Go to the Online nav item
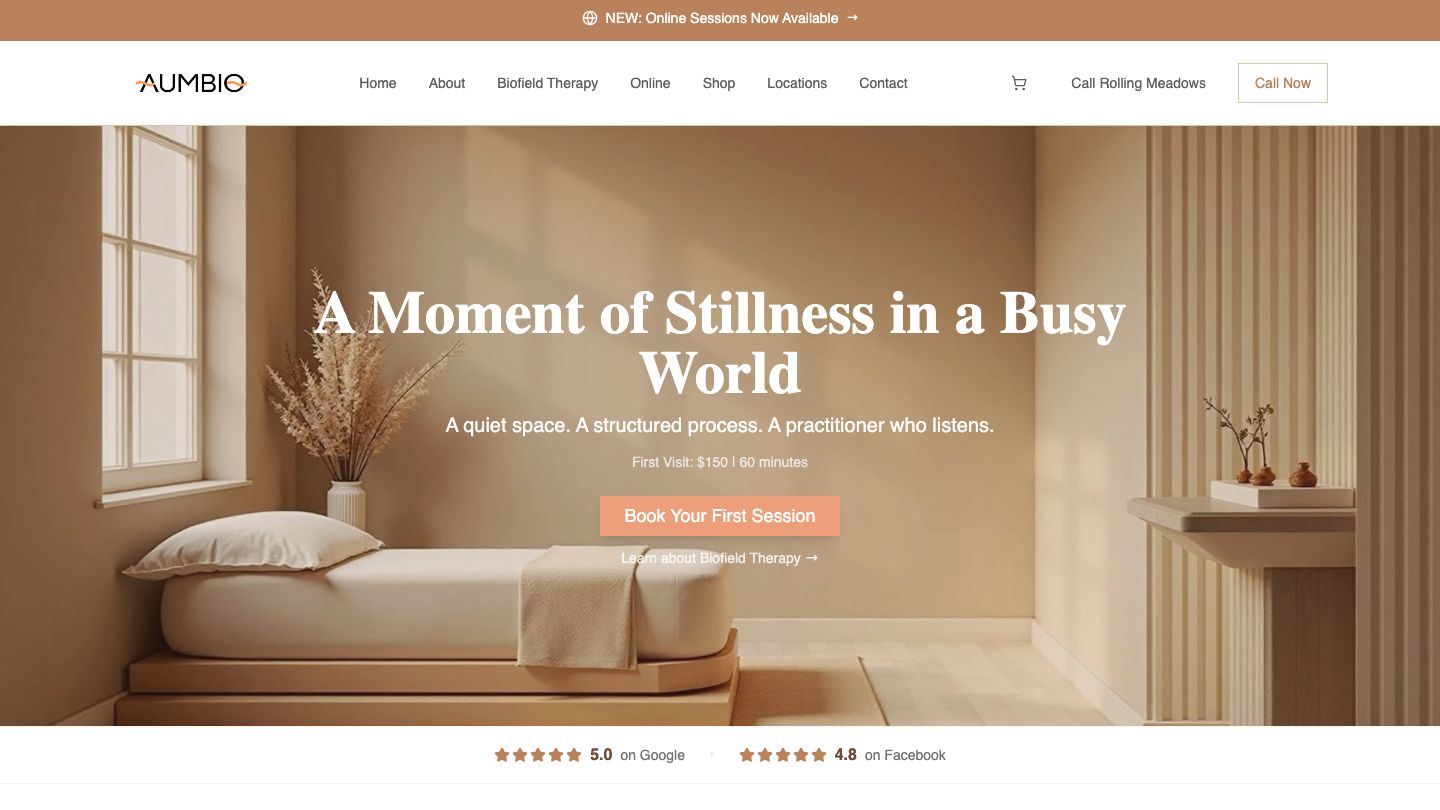This screenshot has width=1440, height=810. point(650,83)
